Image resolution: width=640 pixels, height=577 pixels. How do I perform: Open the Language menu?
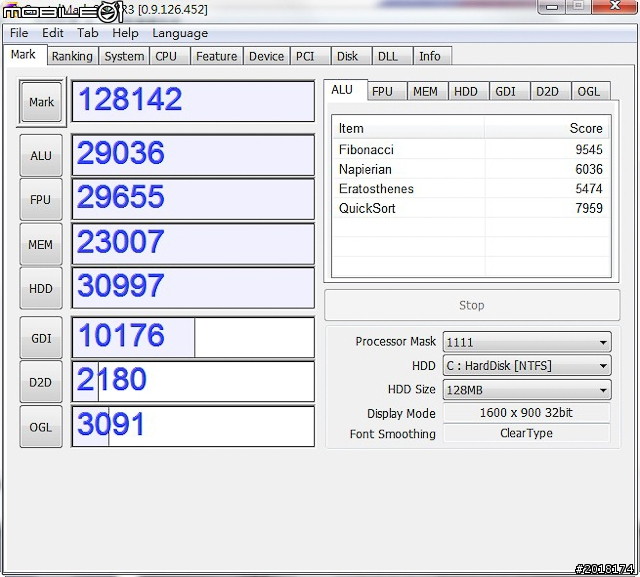click(x=179, y=33)
